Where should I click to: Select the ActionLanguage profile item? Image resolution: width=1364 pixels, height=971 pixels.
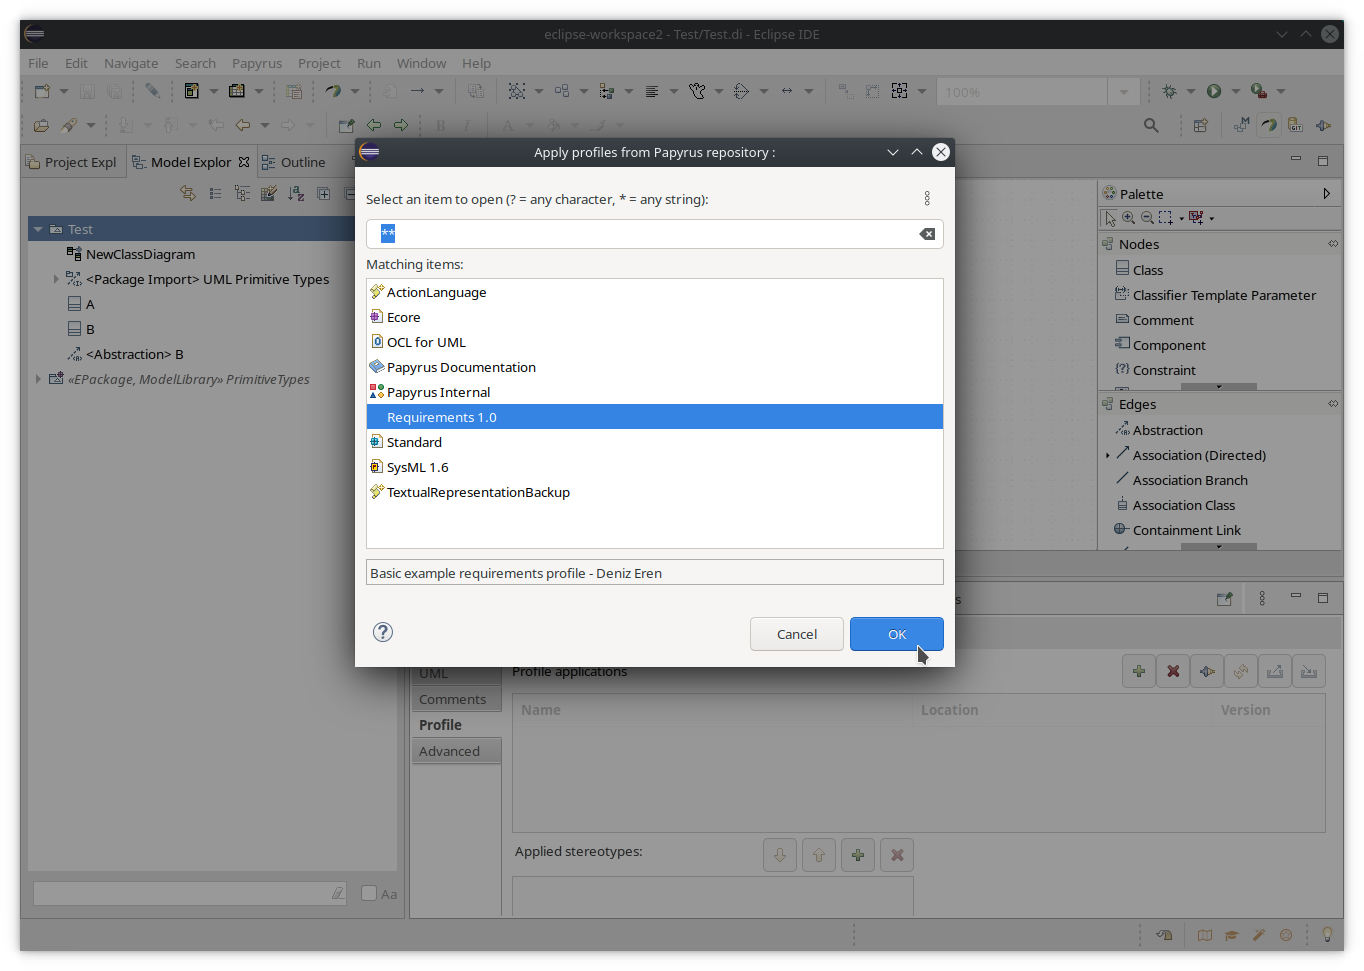[655, 292]
